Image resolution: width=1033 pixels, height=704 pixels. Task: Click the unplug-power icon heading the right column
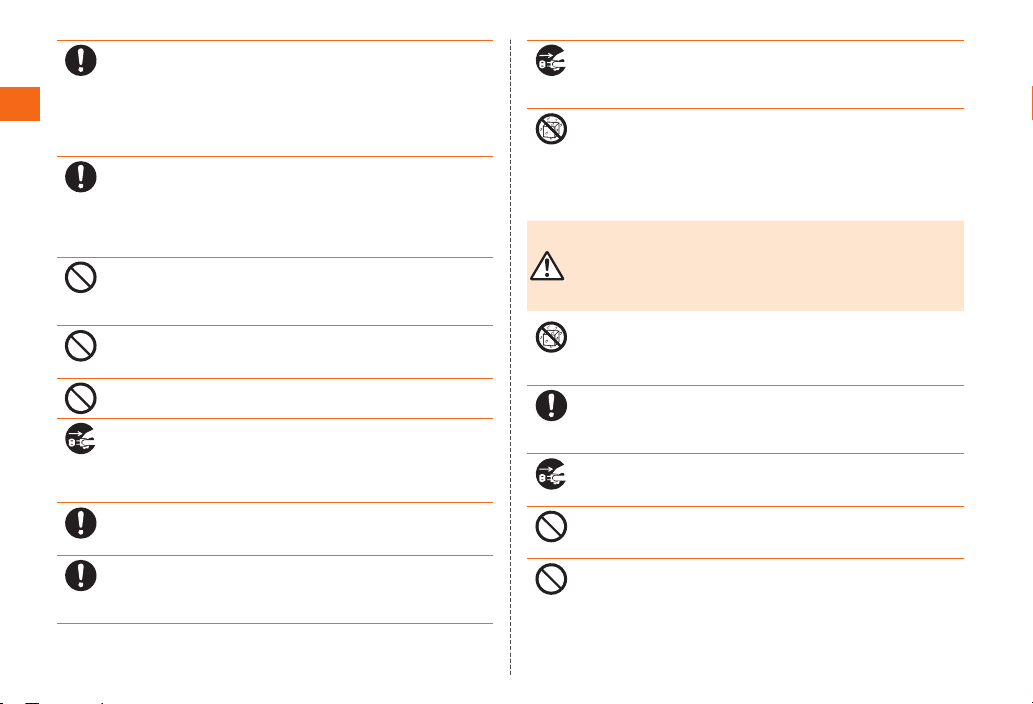(x=551, y=61)
